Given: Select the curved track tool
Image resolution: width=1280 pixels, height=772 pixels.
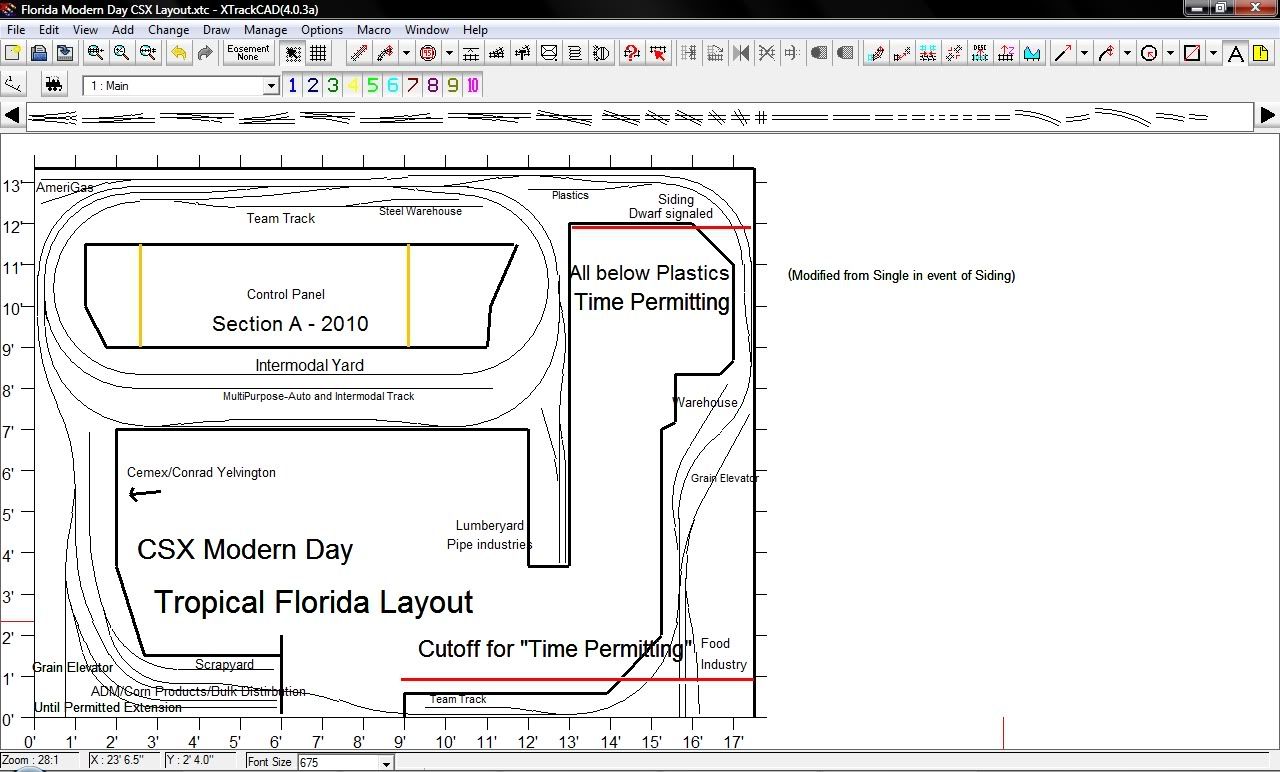Looking at the screenshot, I should coord(385,53).
